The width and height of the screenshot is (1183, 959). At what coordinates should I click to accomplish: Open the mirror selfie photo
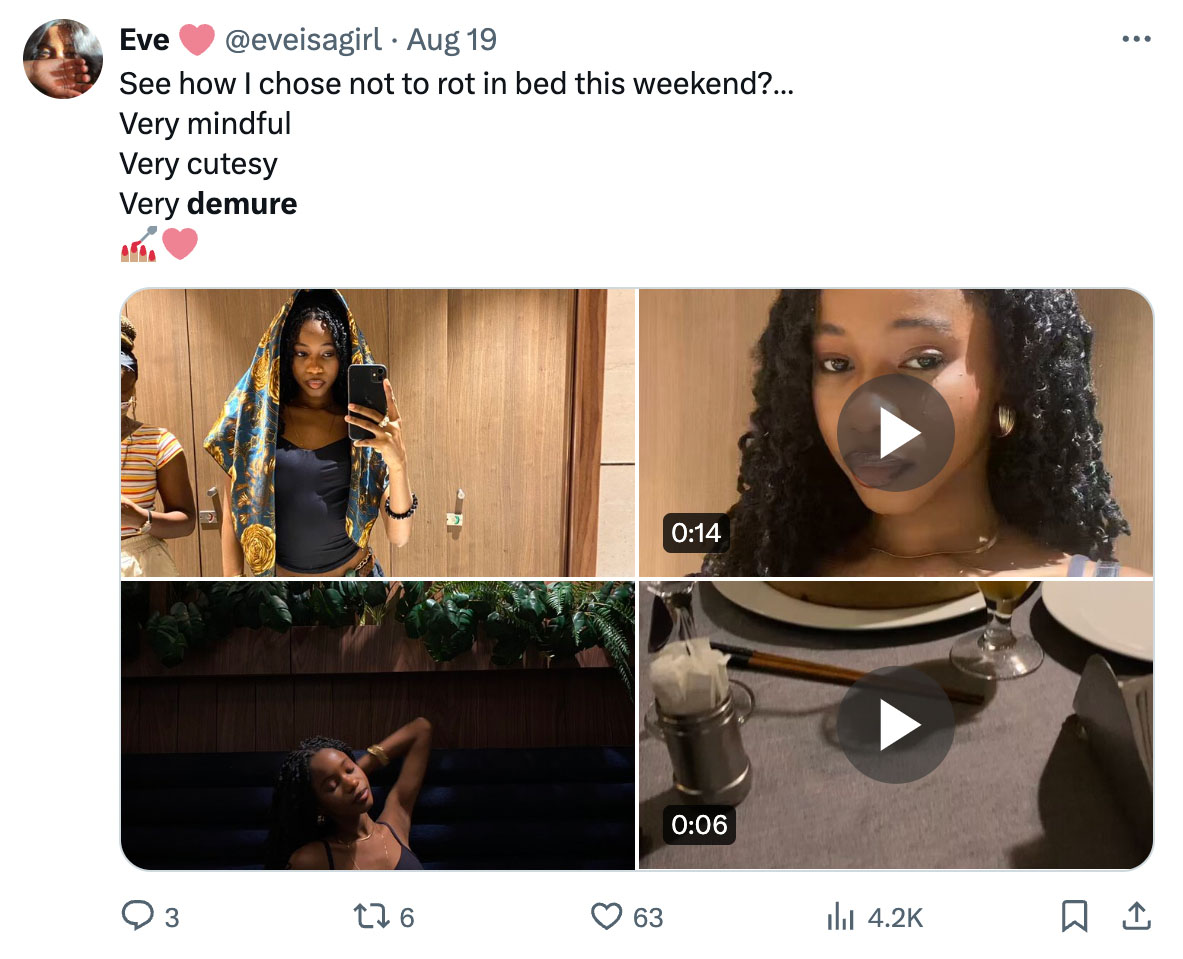378,432
